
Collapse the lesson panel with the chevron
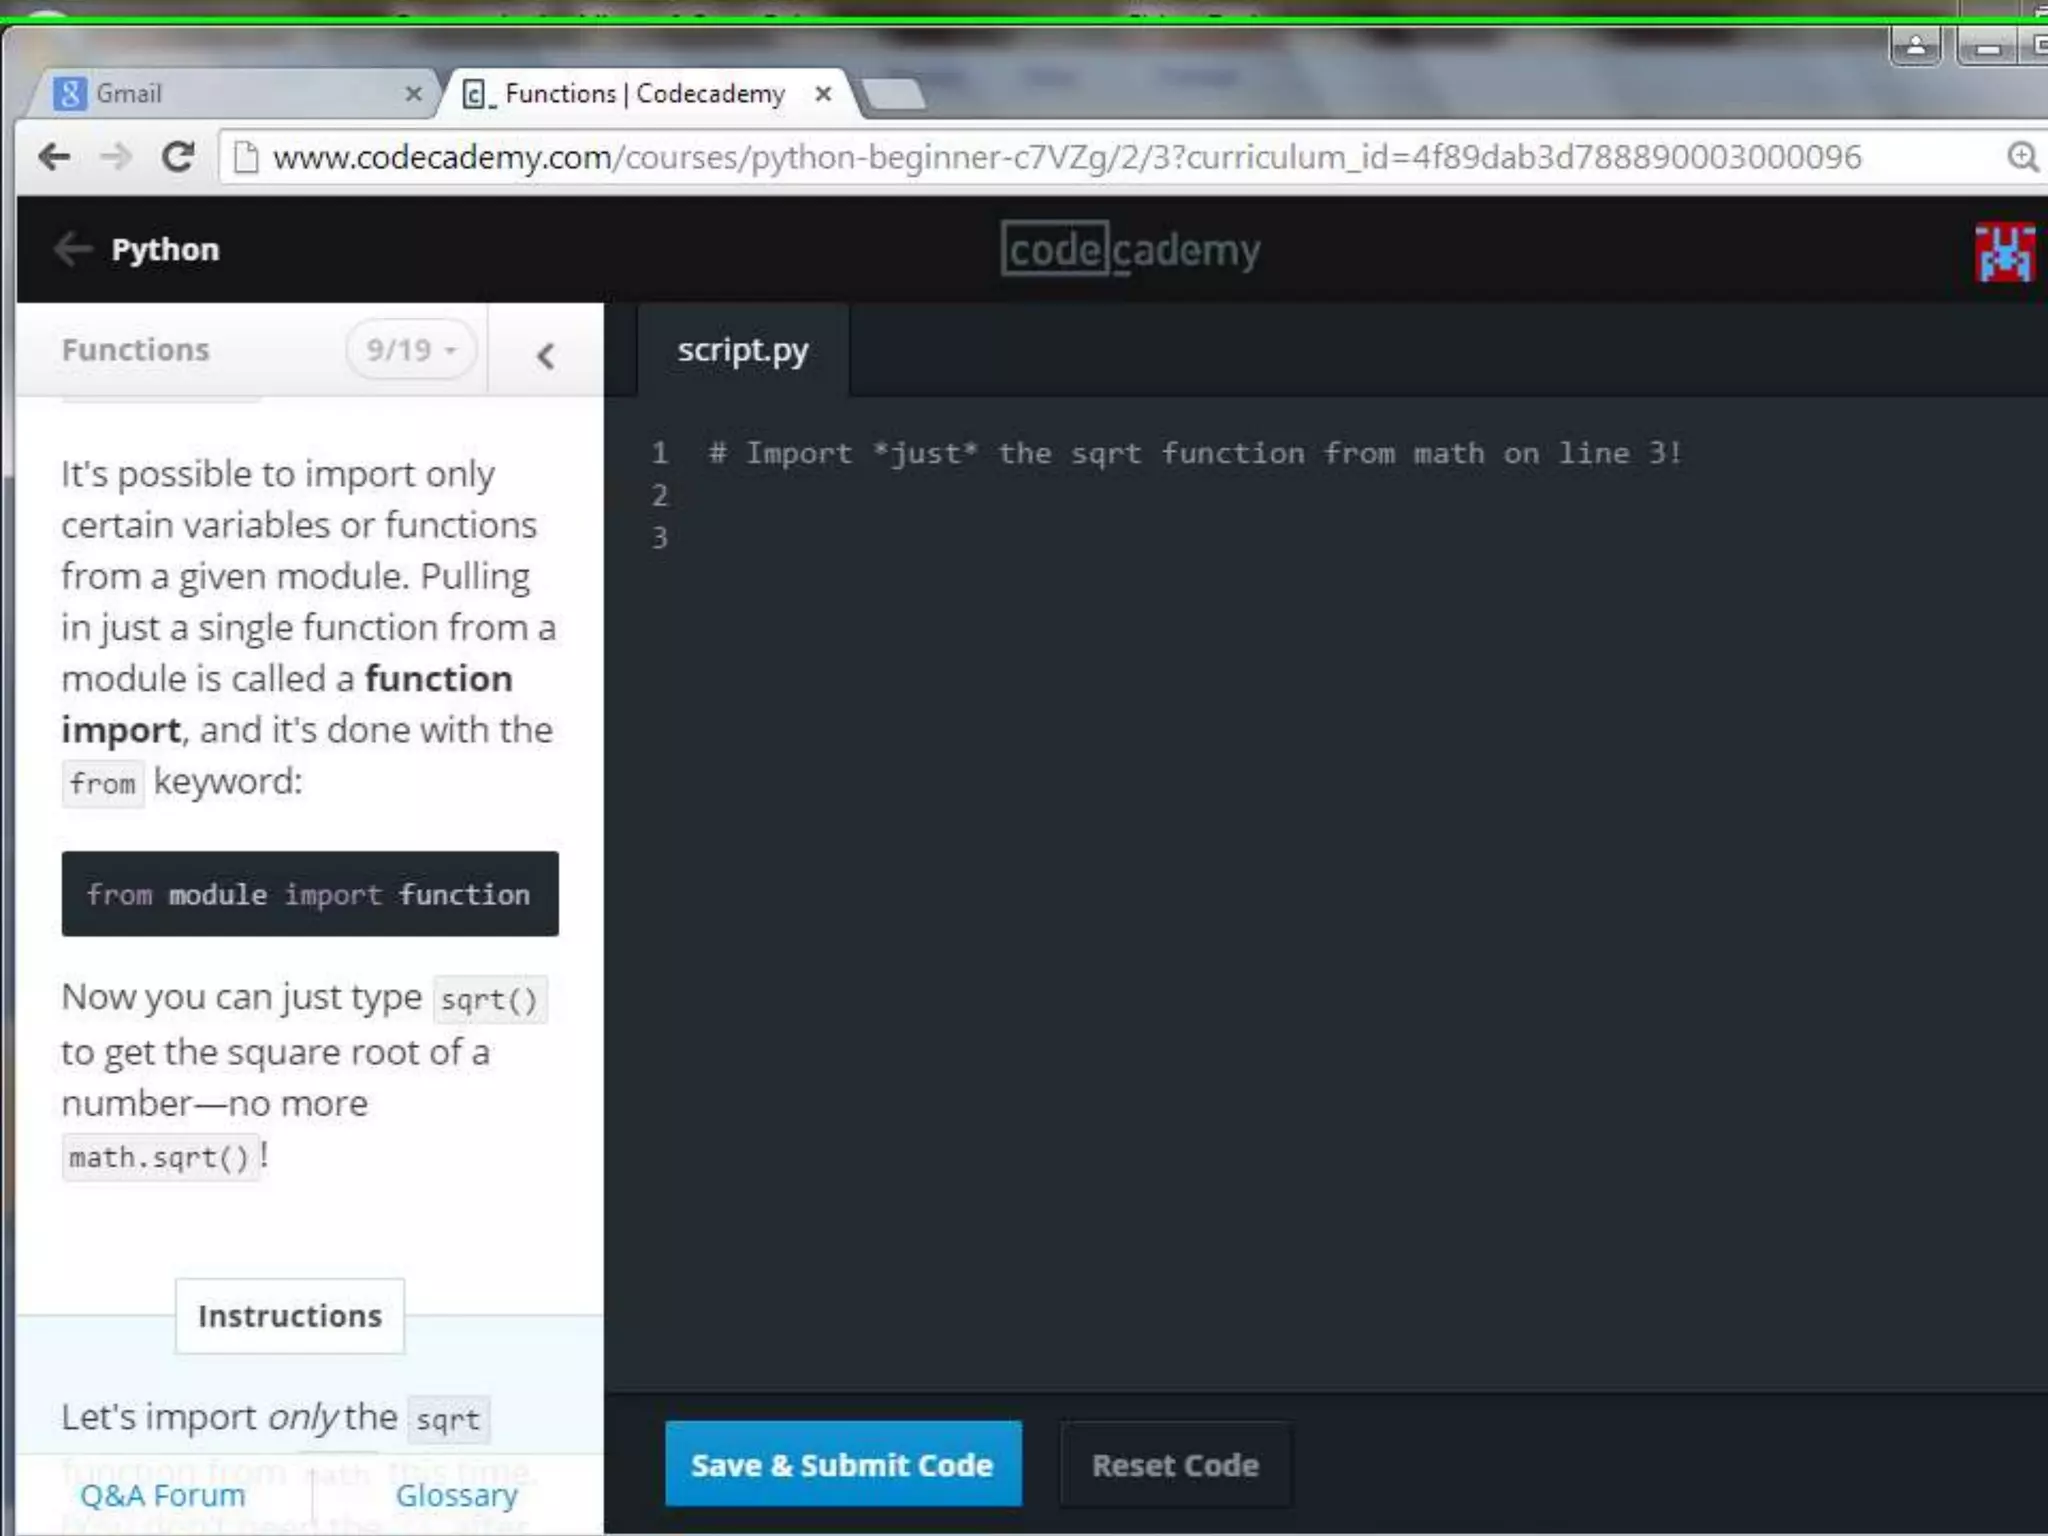(x=546, y=355)
